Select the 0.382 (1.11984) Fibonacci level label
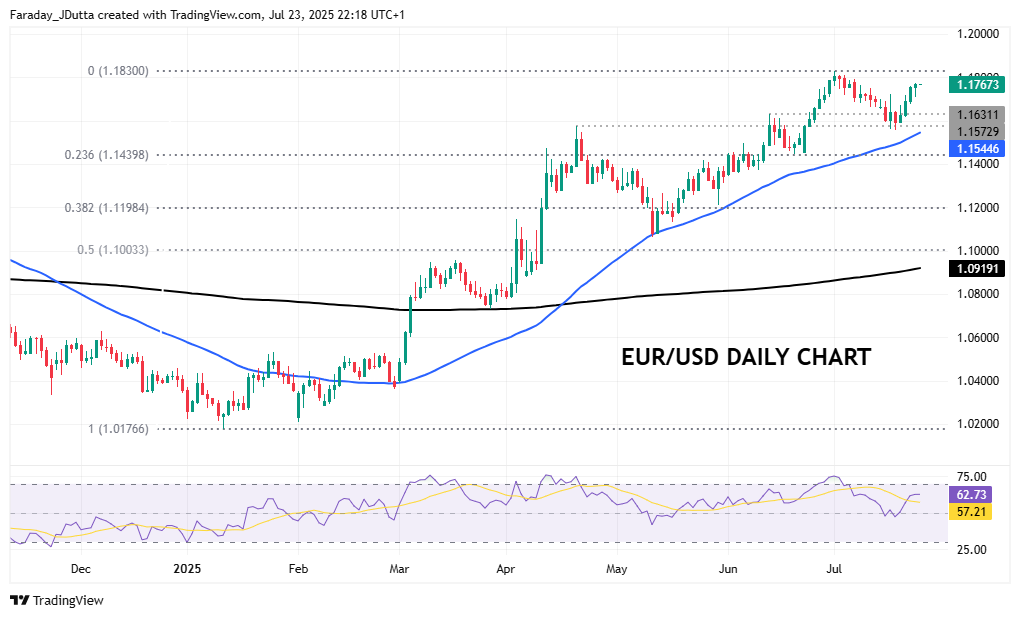The width and height of the screenshot is (1020, 618). click(x=106, y=208)
